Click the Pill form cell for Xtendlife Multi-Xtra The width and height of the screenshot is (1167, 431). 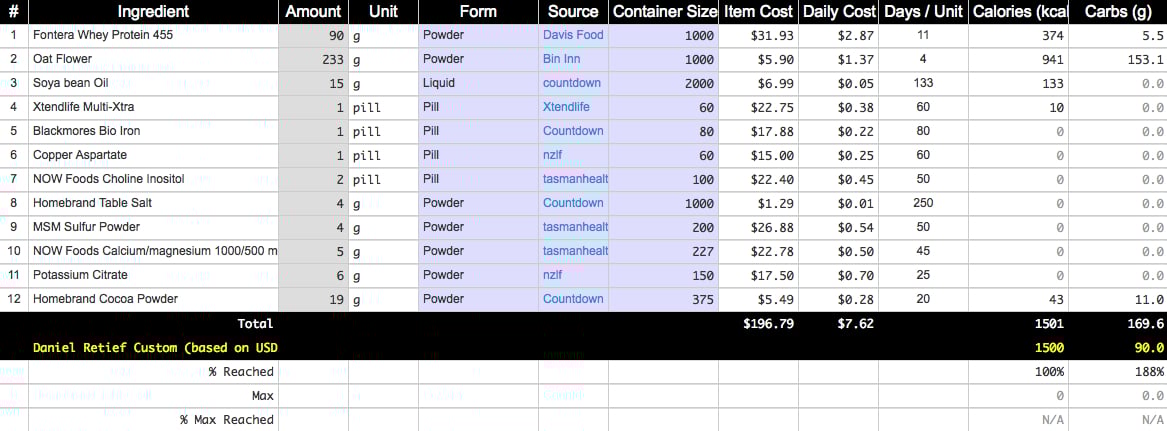coord(479,107)
